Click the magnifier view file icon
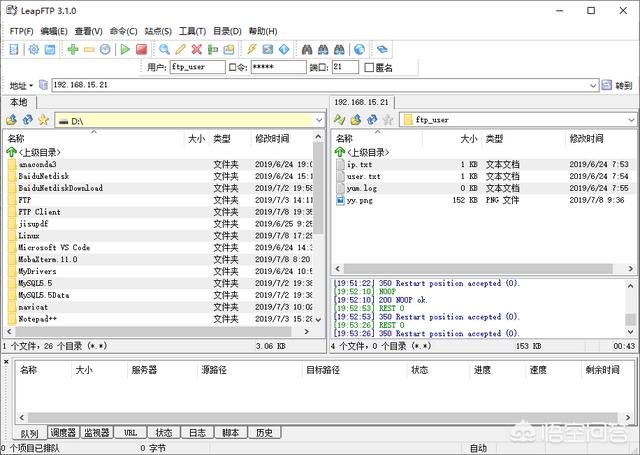Viewport: 640px width, 455px height. pos(164,49)
